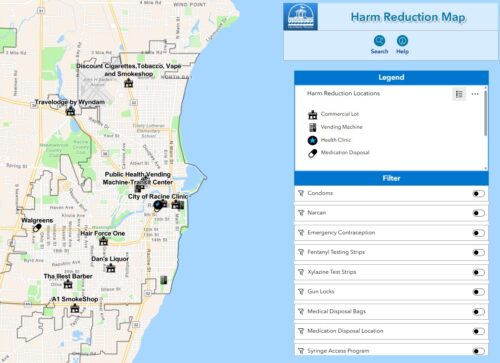Enable Syringe Access Program toggle
The width and height of the screenshot is (500, 363).
(479, 351)
